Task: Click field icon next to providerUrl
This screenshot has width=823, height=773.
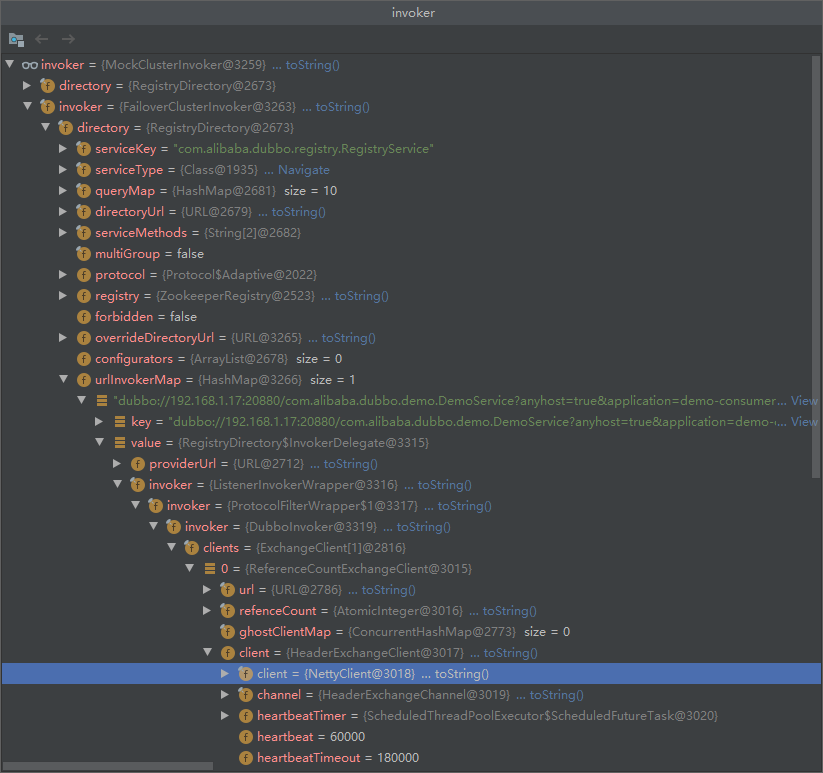Action: click(x=138, y=463)
